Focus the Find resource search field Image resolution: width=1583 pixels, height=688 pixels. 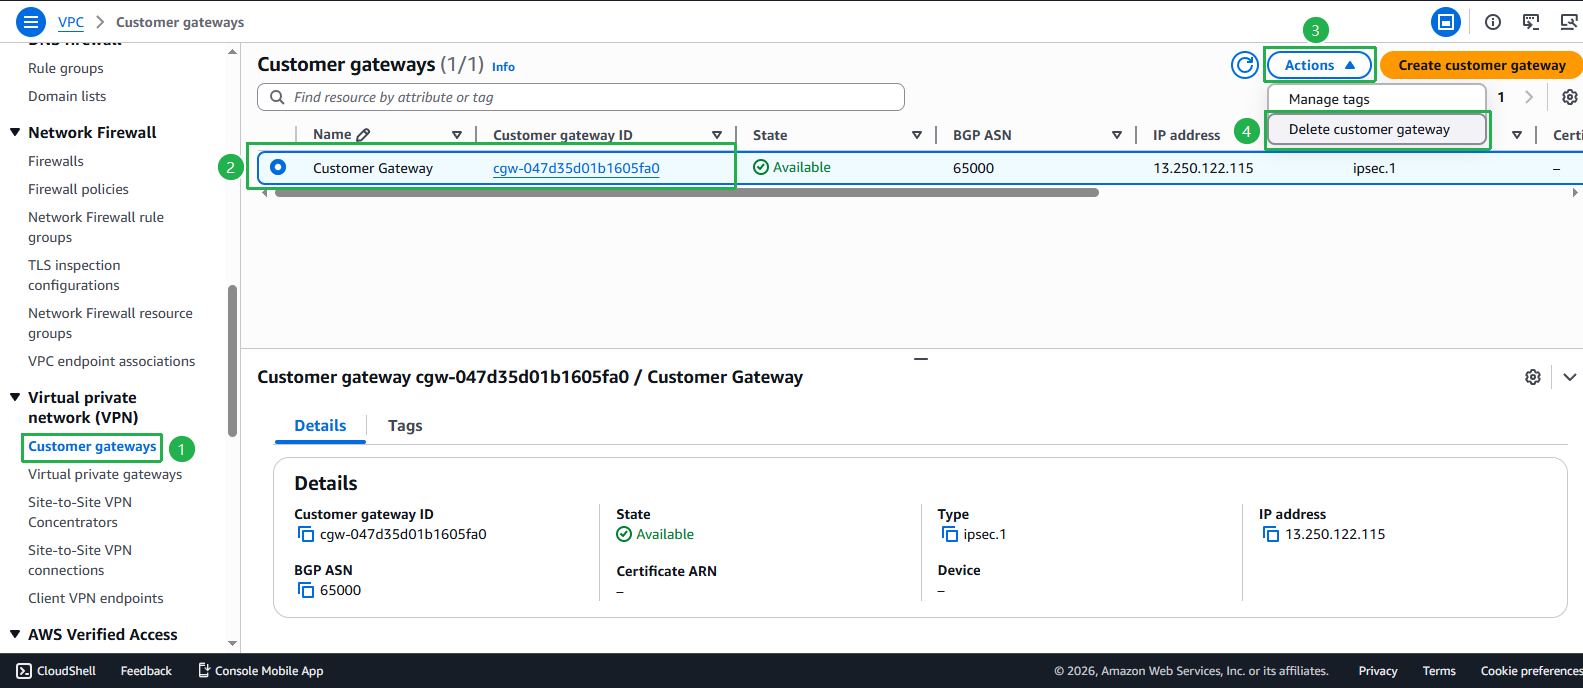pos(581,97)
